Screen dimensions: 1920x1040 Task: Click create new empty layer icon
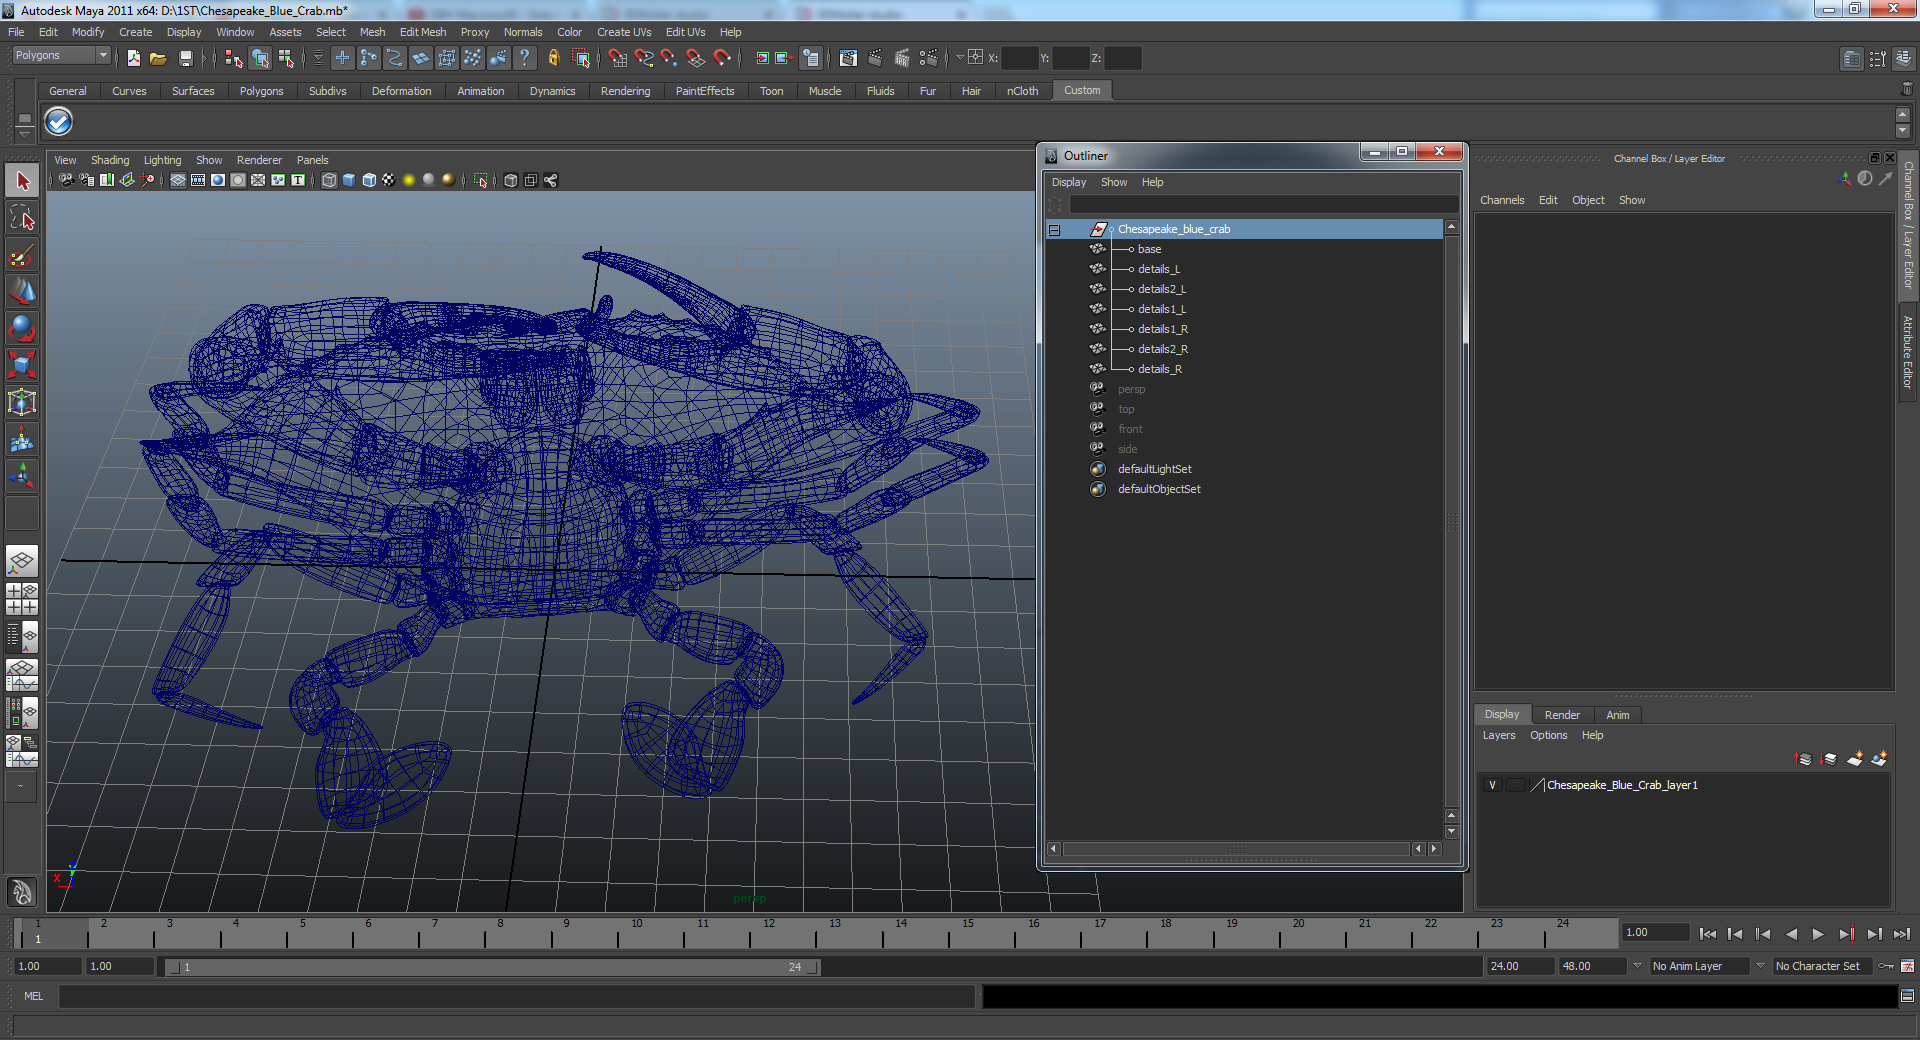click(1855, 759)
